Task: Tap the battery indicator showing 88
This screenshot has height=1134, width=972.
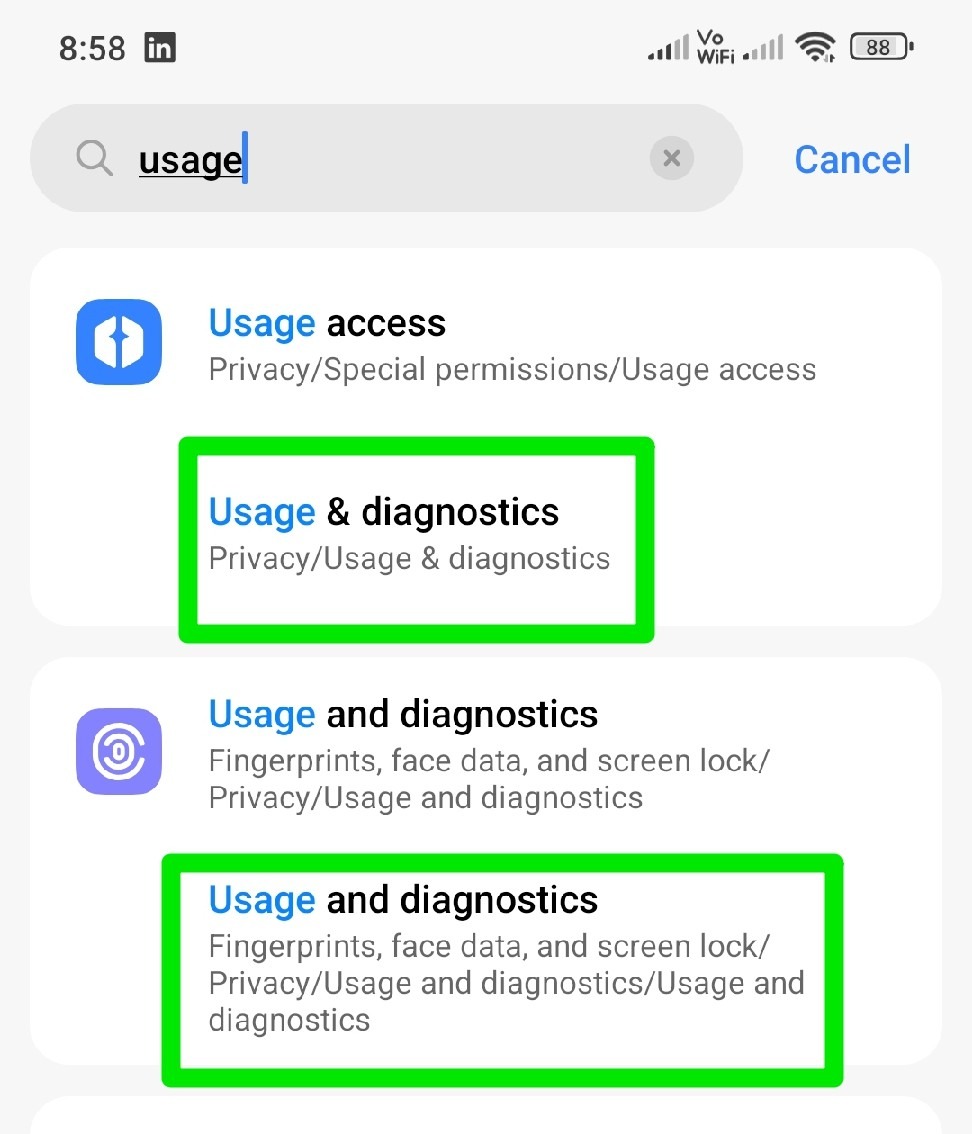Action: tap(878, 46)
